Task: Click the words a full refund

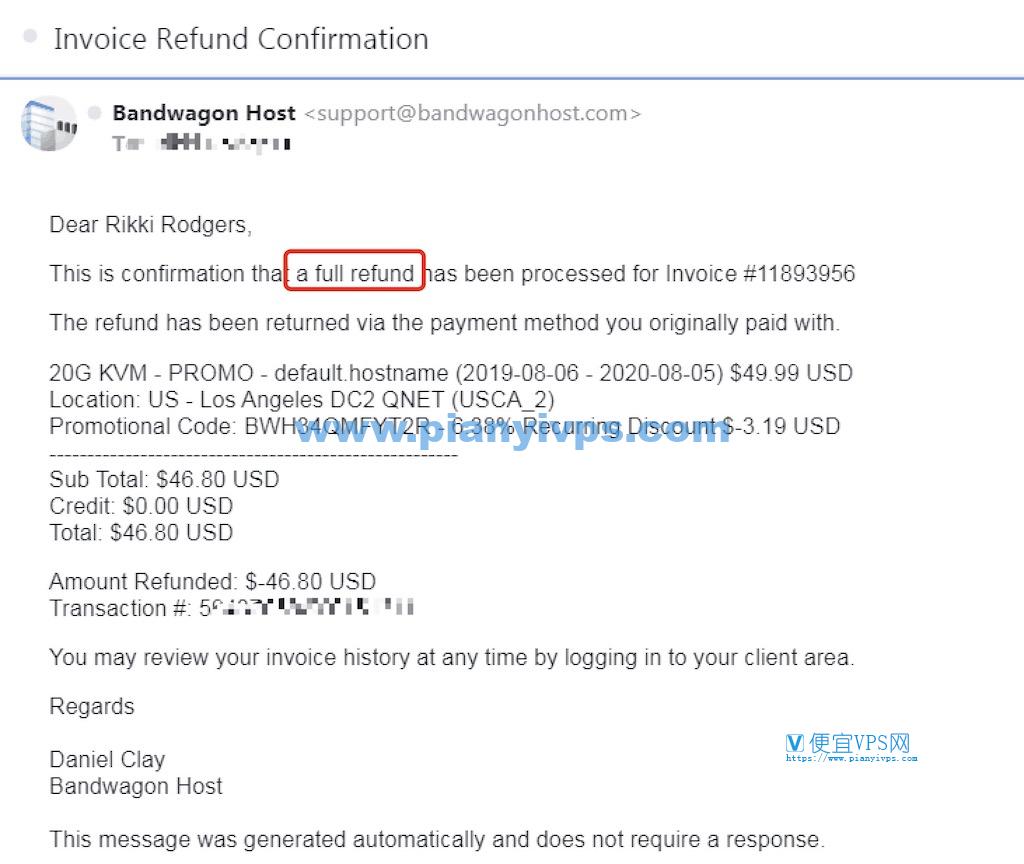Action: click(x=355, y=273)
